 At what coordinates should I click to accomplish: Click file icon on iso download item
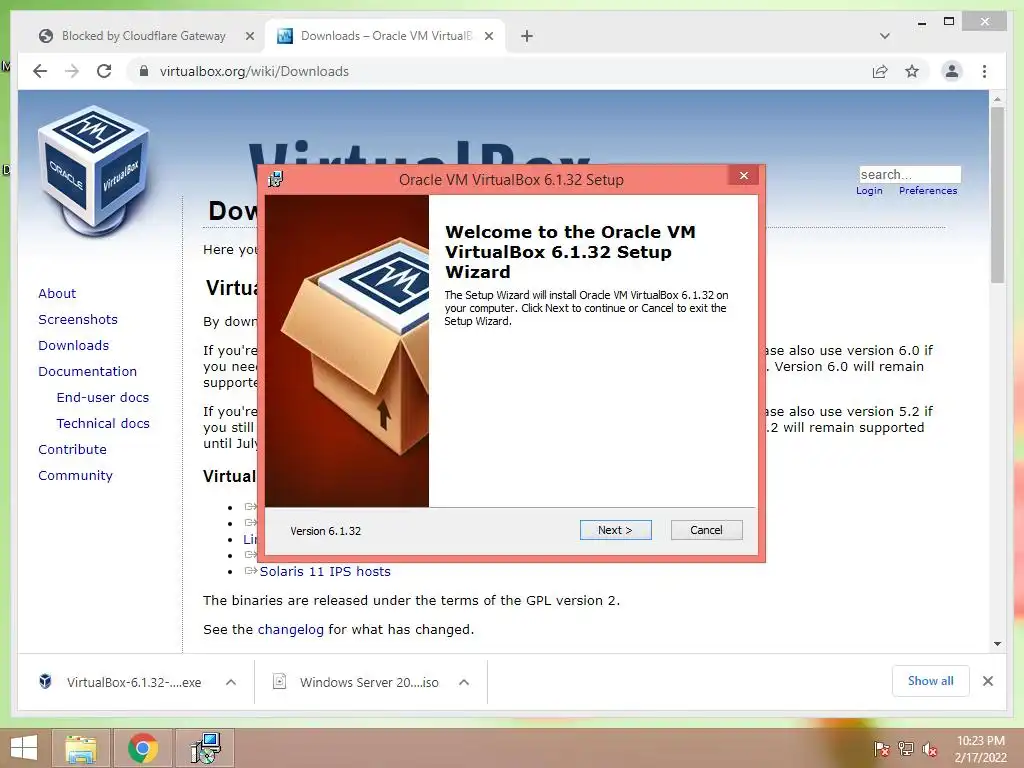point(280,682)
